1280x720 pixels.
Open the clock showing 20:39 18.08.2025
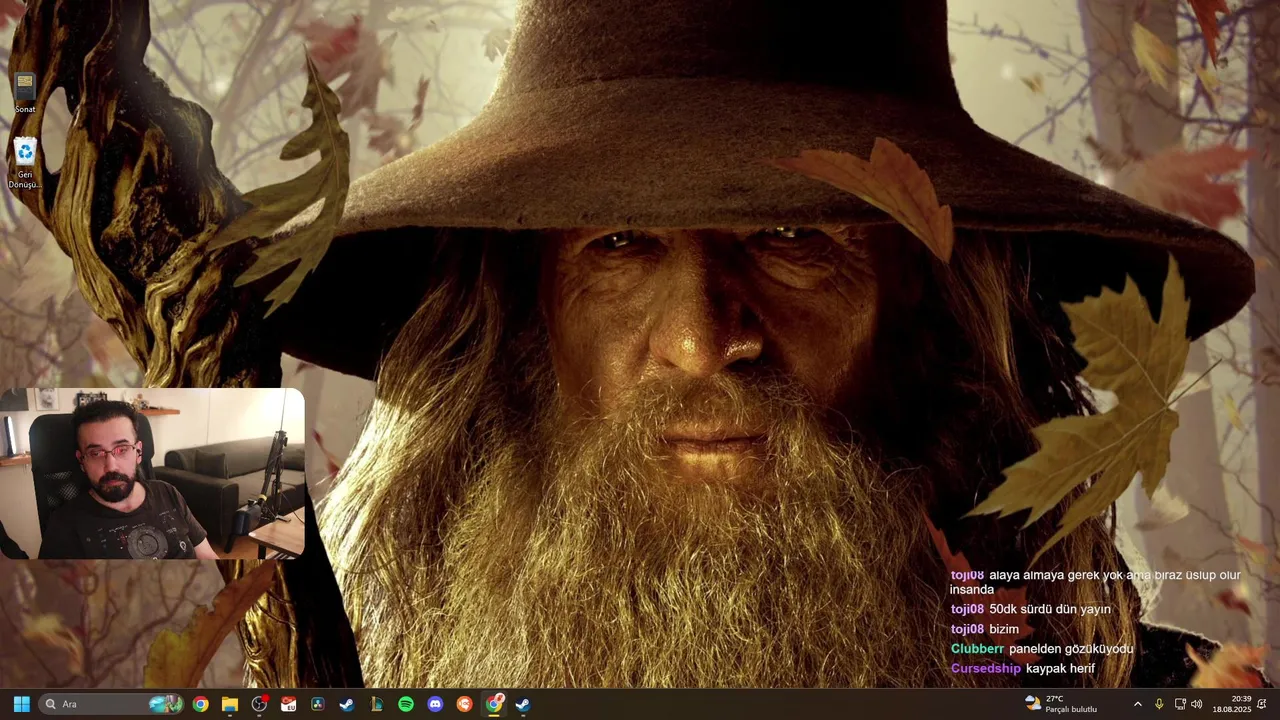point(1232,704)
